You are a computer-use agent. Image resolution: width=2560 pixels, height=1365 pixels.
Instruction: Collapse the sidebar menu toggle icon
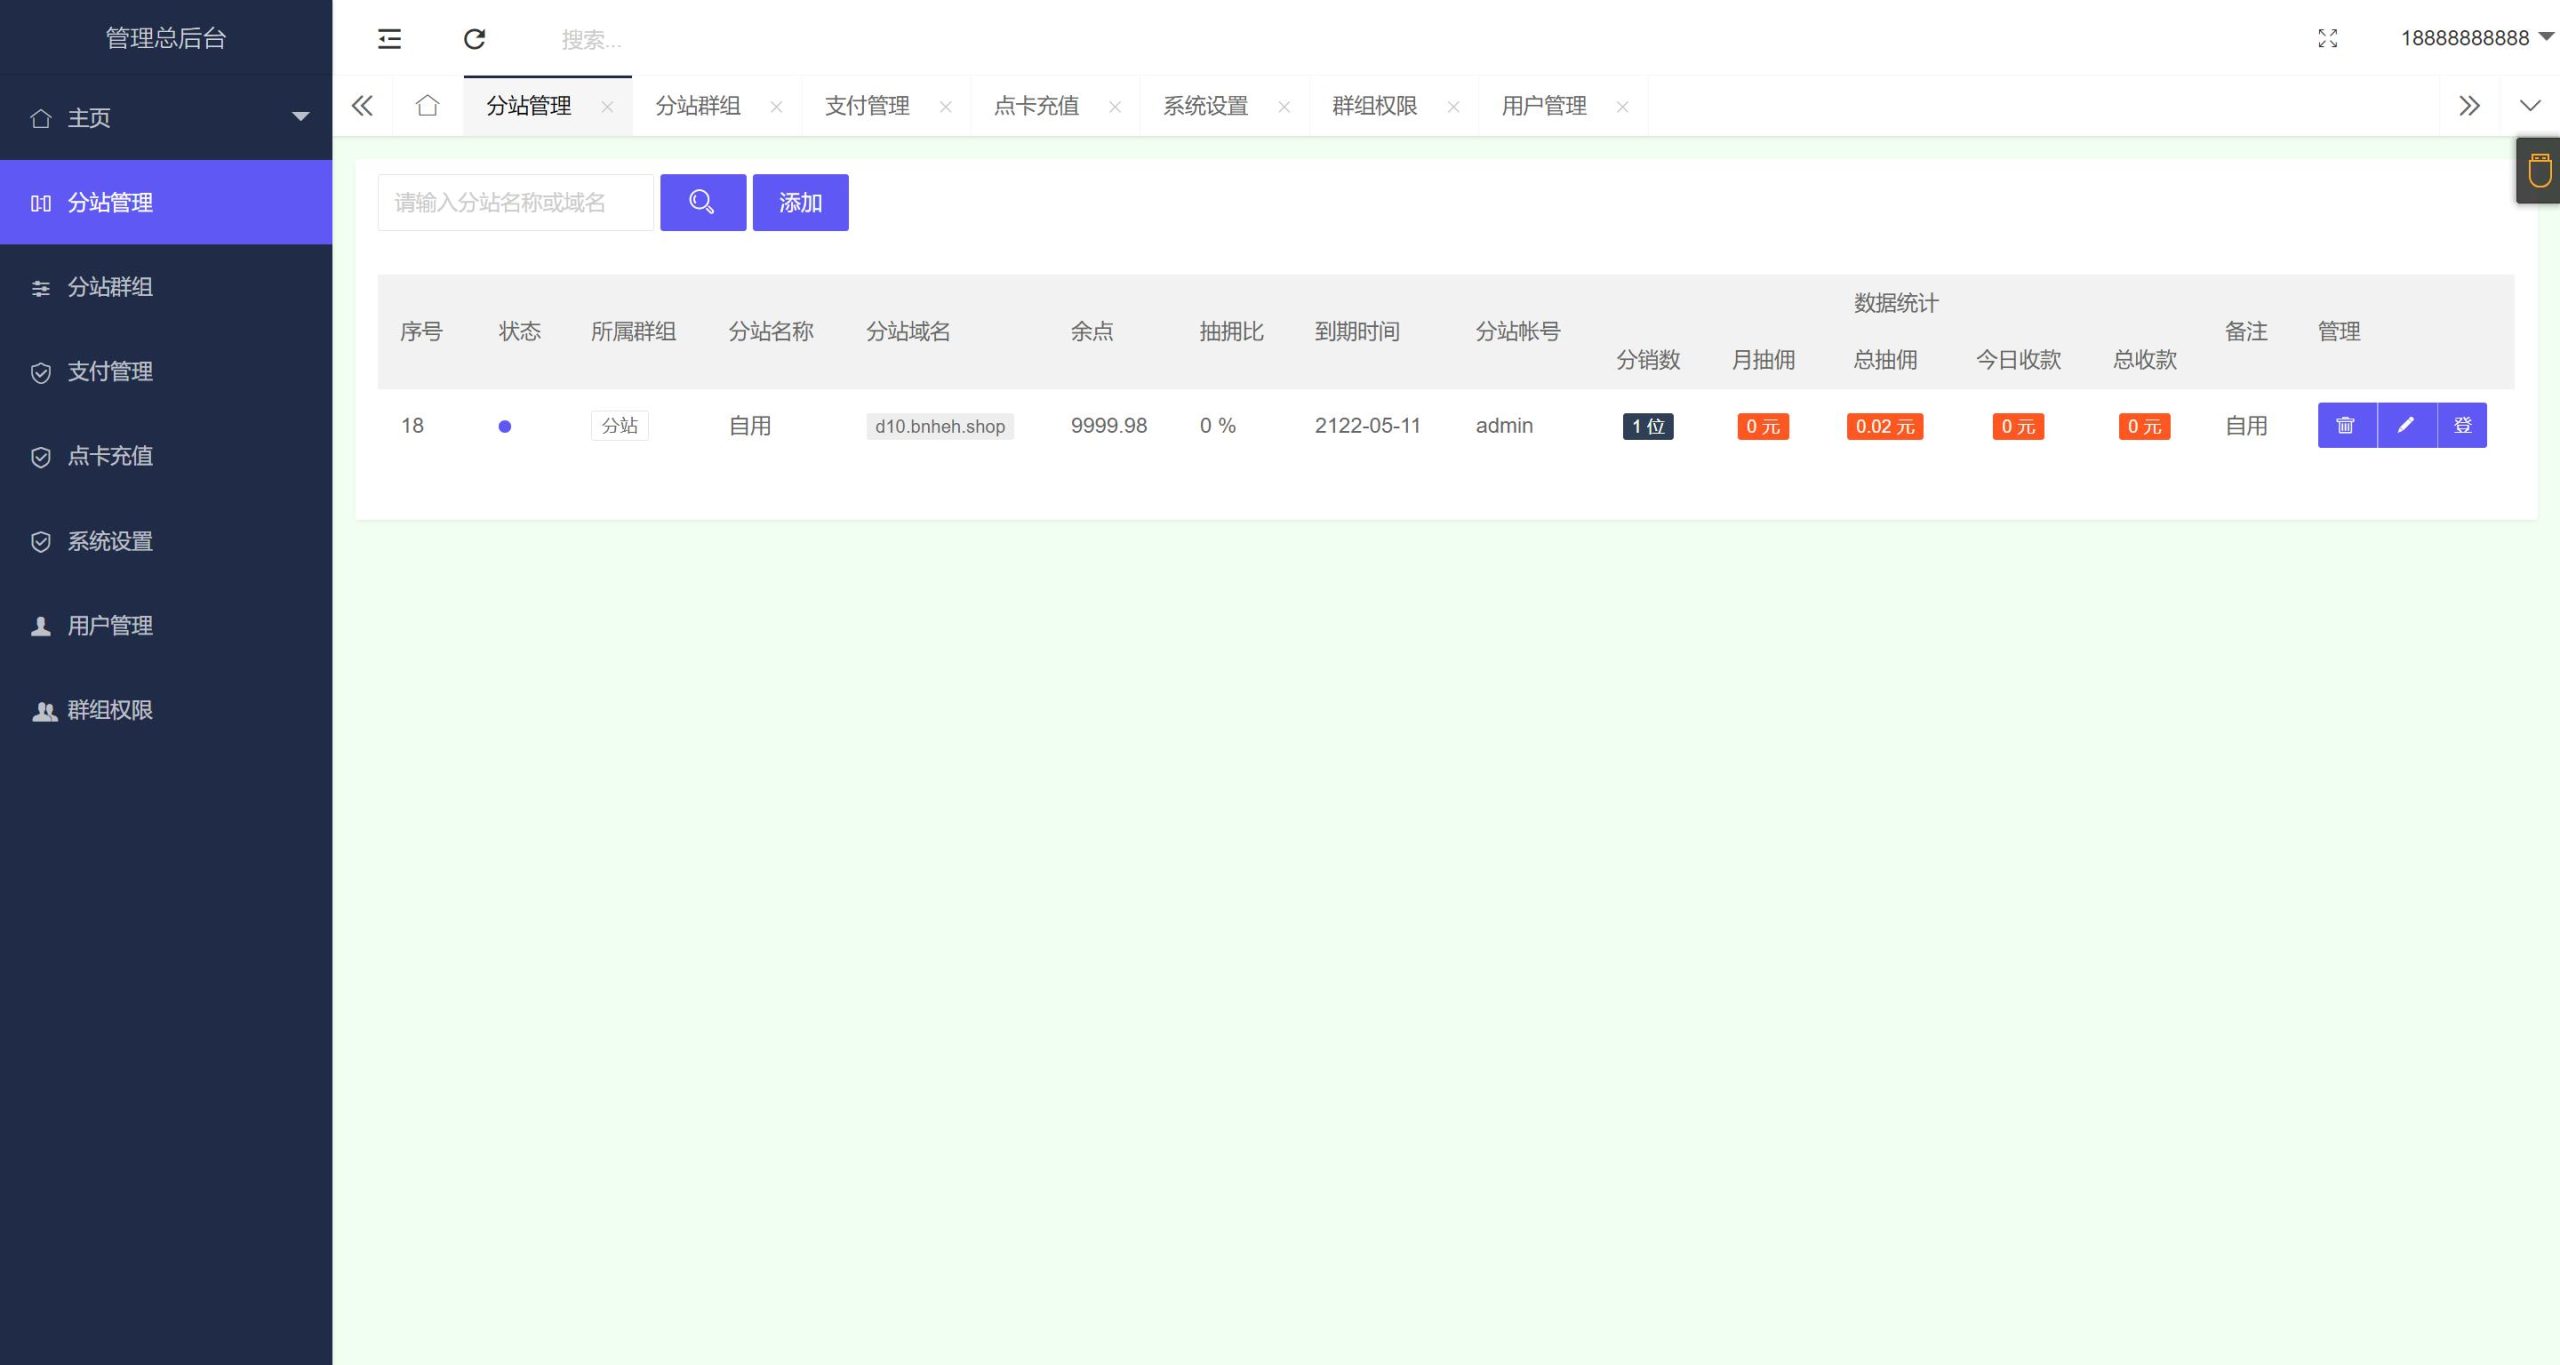point(389,39)
